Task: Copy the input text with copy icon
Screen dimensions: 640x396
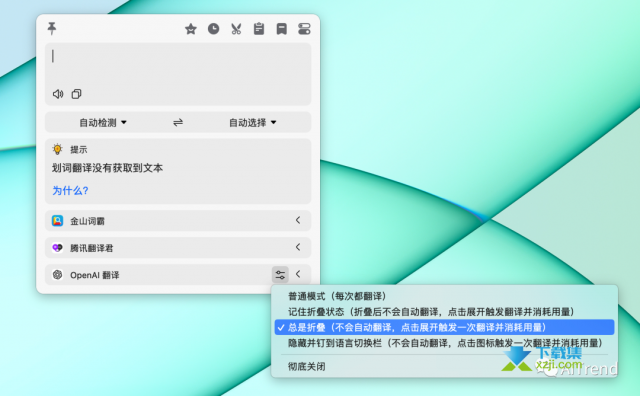Action: 76,94
